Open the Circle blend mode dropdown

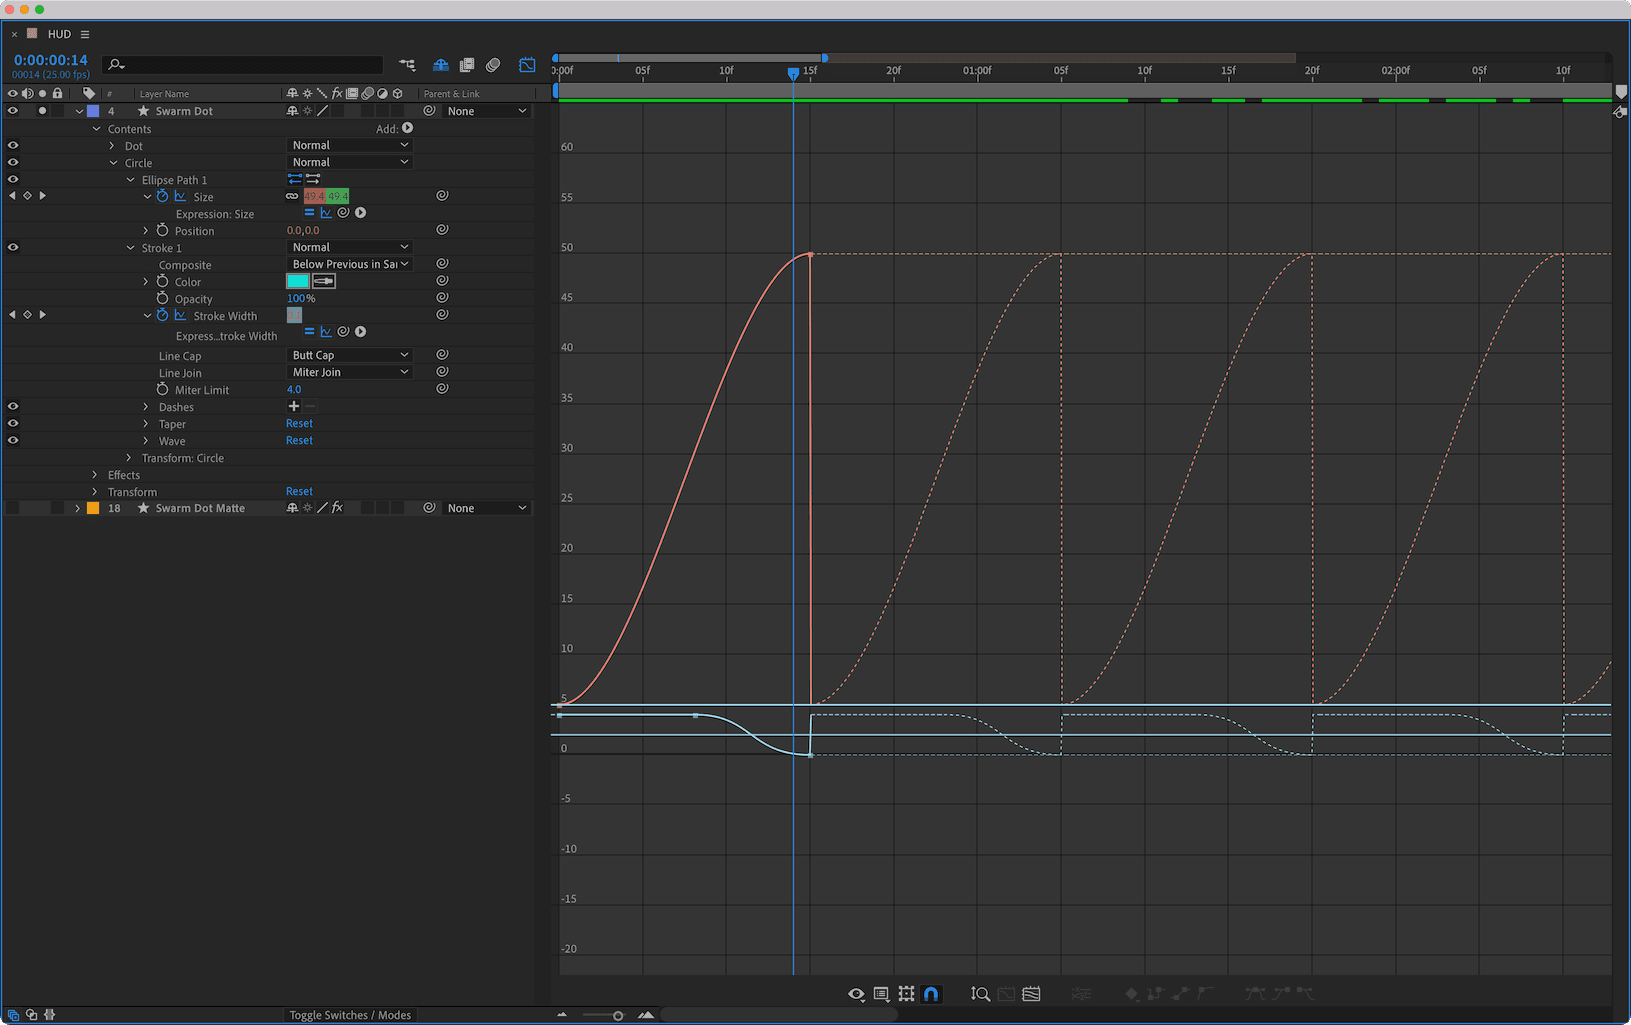[x=349, y=162]
